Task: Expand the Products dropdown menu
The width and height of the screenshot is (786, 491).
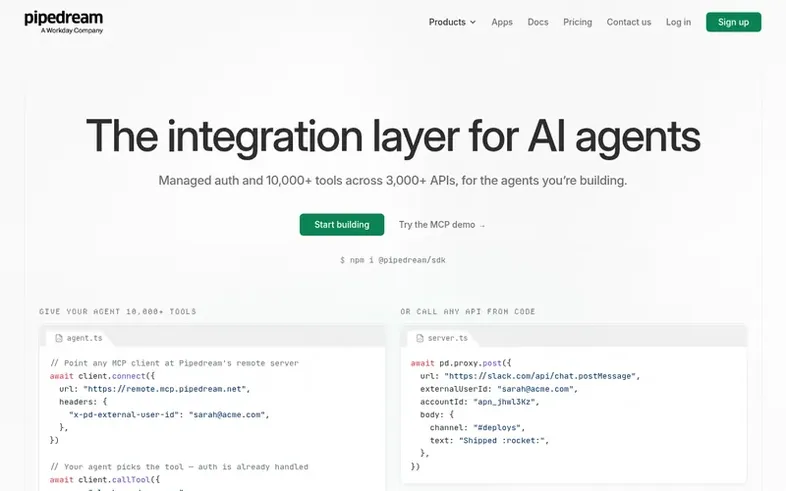Action: pos(452,22)
